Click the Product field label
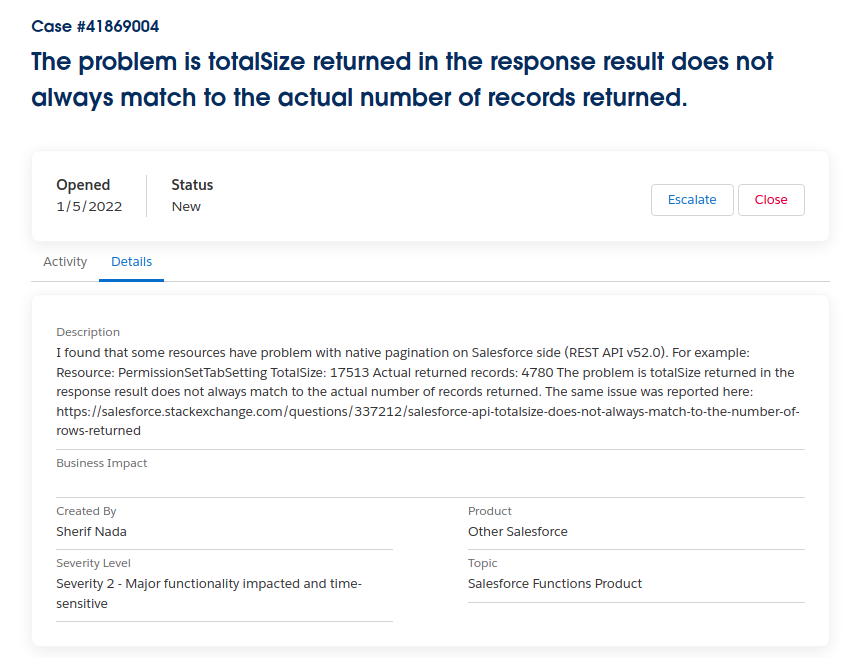This screenshot has width=860, height=658. (489, 510)
